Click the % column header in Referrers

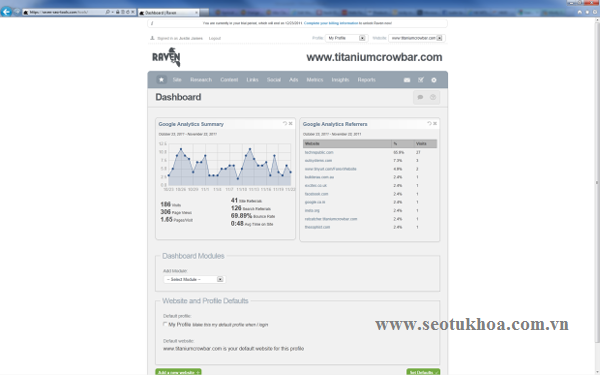(403, 143)
